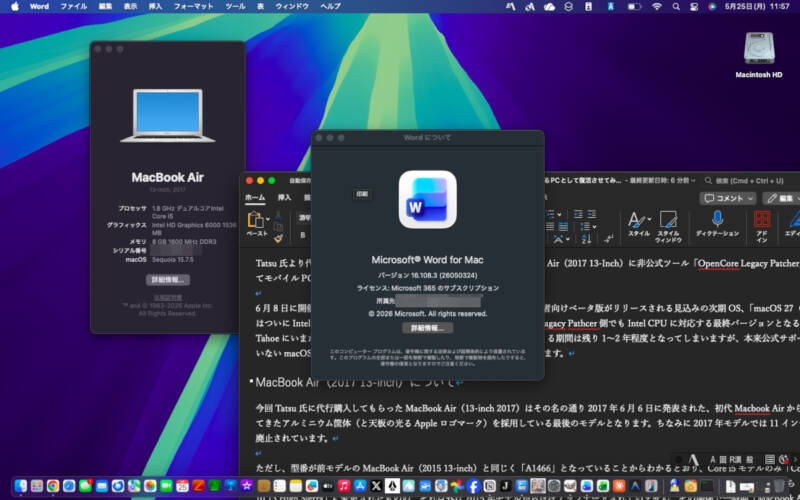Click the 編集 mode button with pencil
This screenshot has width=800, height=500.
coord(781,198)
